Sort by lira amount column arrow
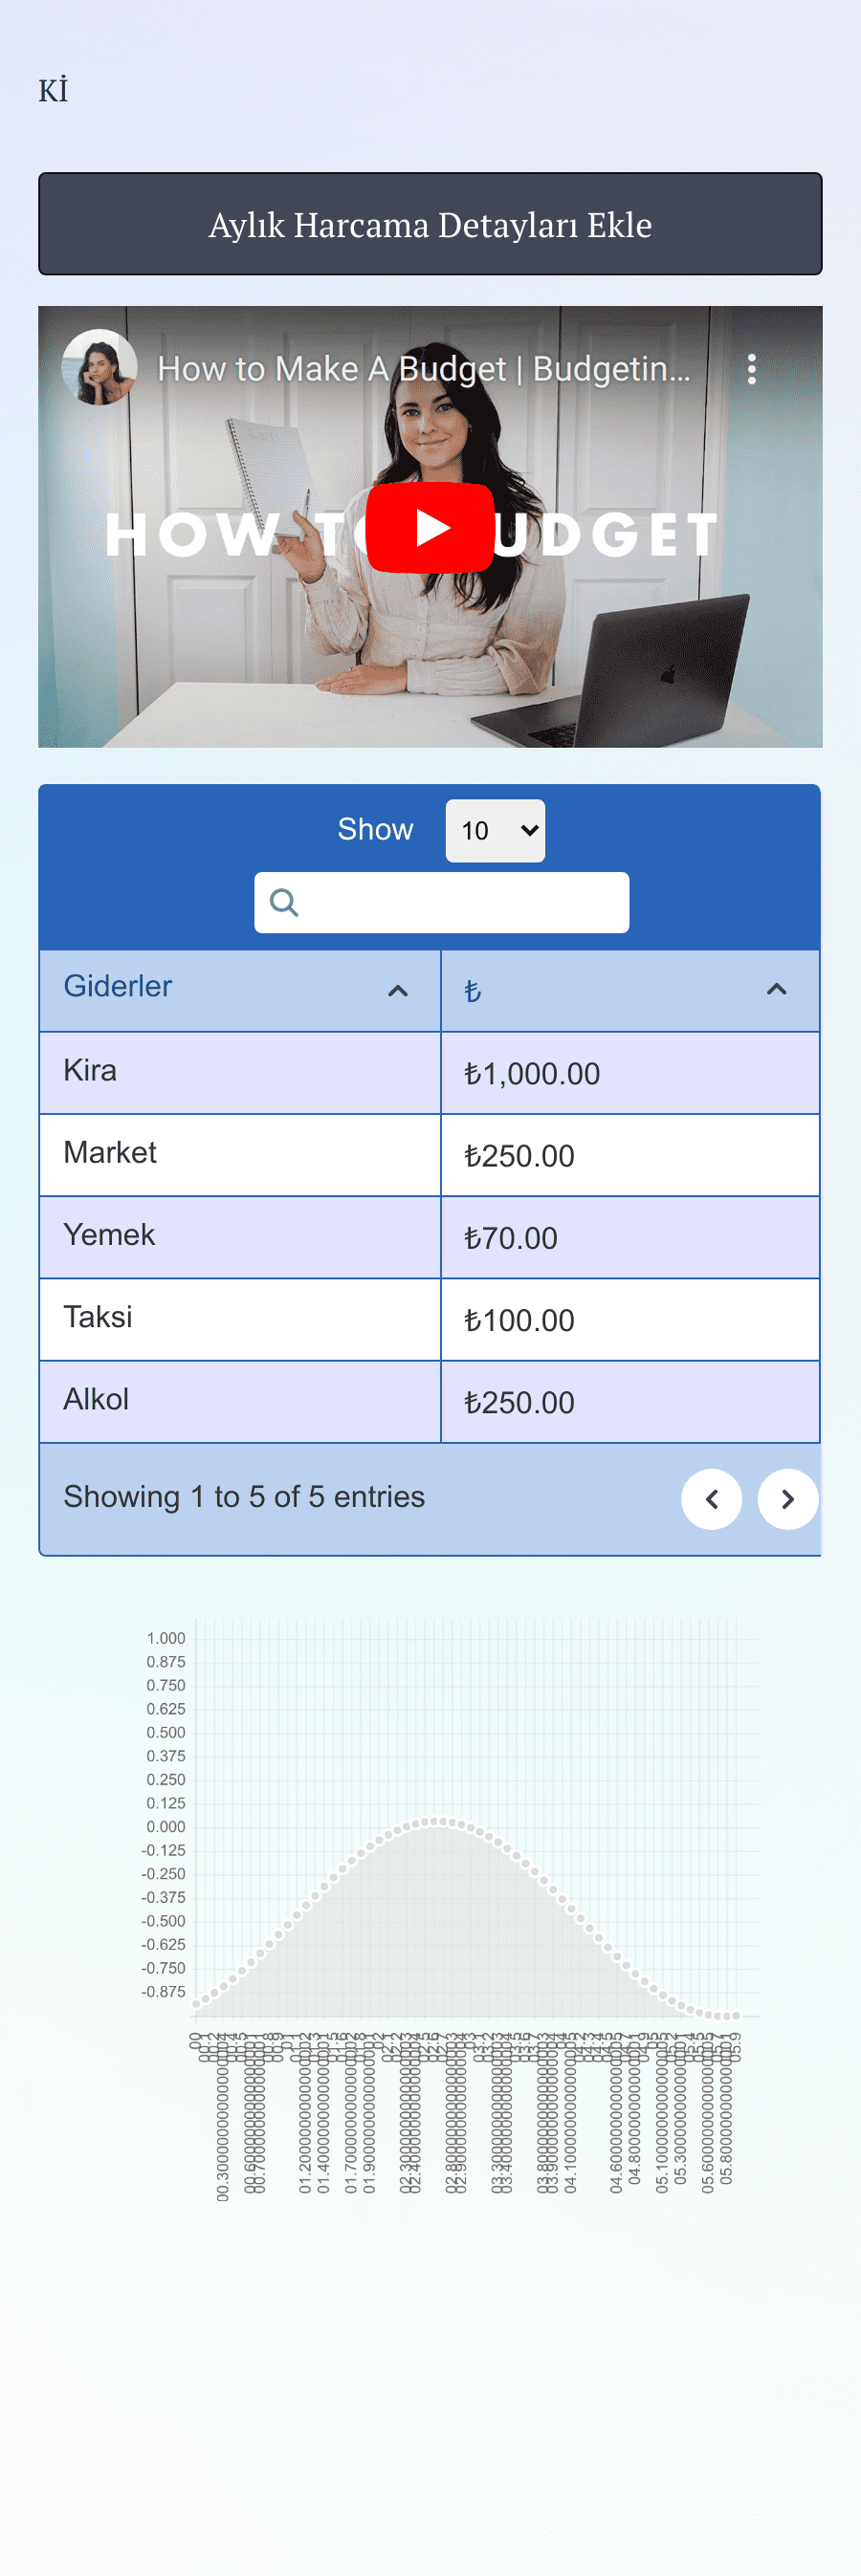 coord(776,989)
